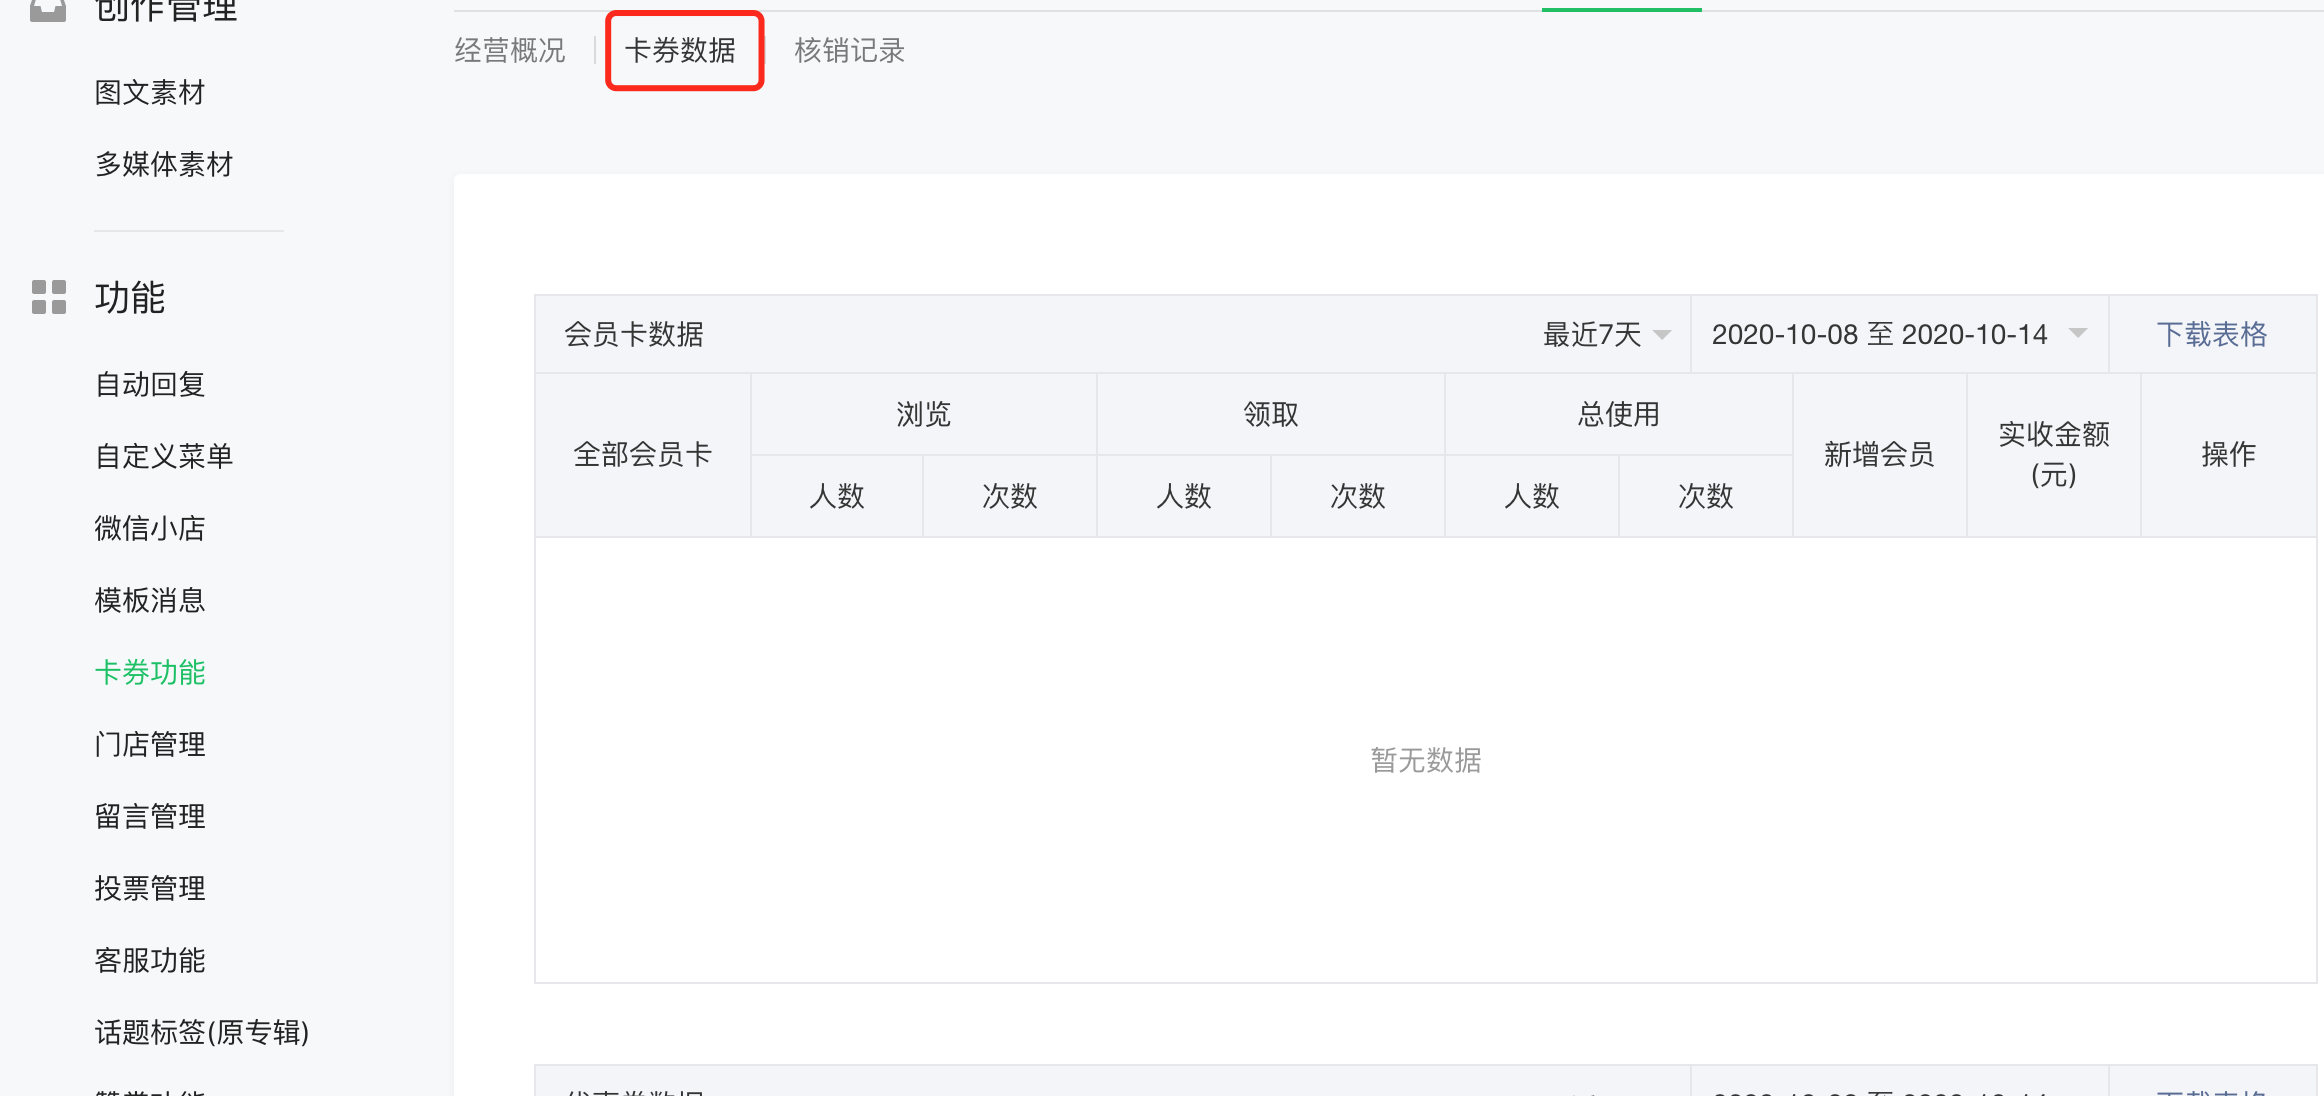Viewport: 2324px width, 1096px height.
Task: Open the 2020-10-08 至 2020-10-14 date picker
Action: [1898, 334]
